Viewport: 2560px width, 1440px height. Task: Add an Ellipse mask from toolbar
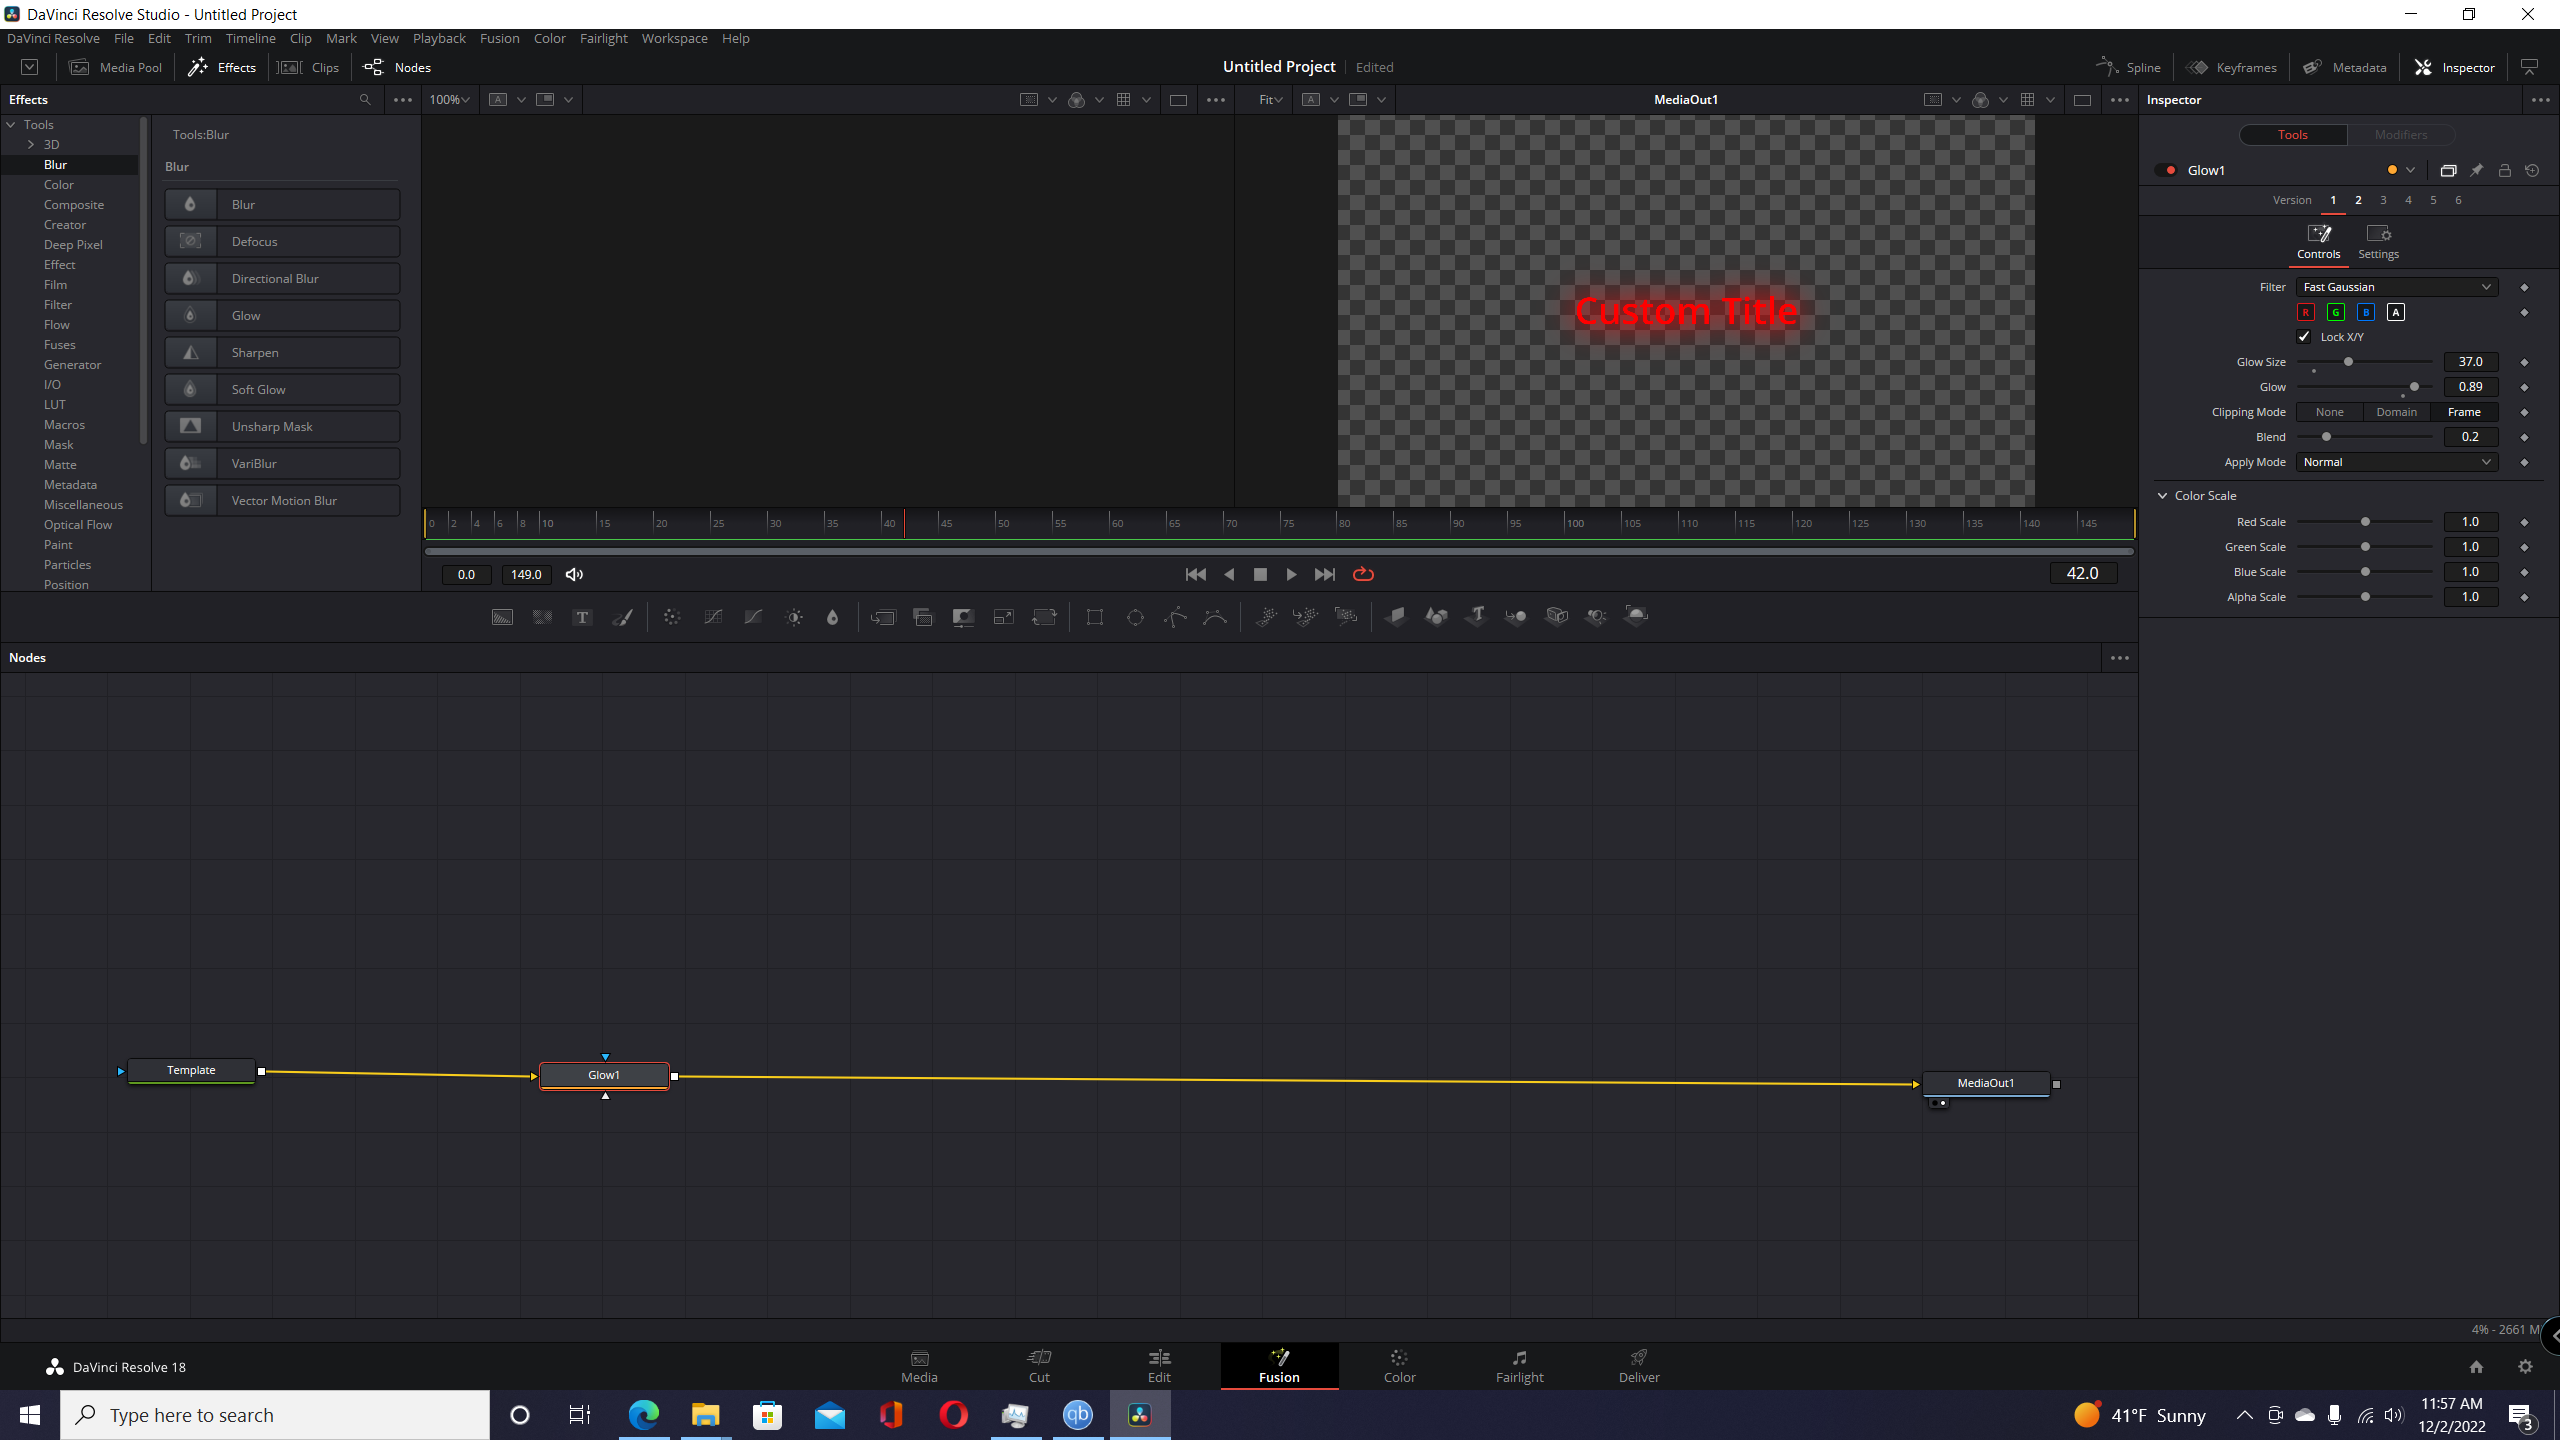(x=1135, y=617)
